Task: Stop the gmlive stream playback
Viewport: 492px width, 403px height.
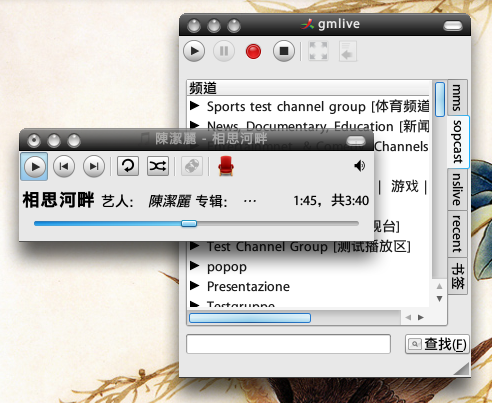Action: [284, 51]
